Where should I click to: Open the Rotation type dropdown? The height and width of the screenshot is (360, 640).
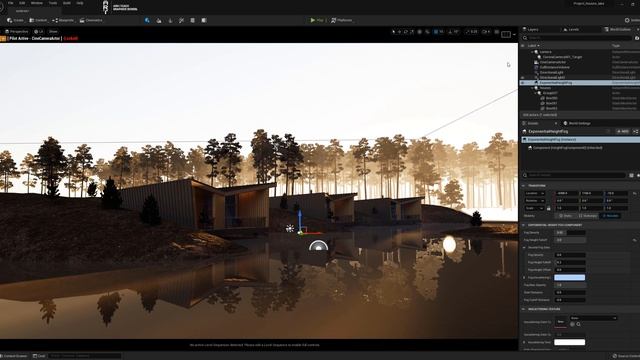(x=535, y=200)
